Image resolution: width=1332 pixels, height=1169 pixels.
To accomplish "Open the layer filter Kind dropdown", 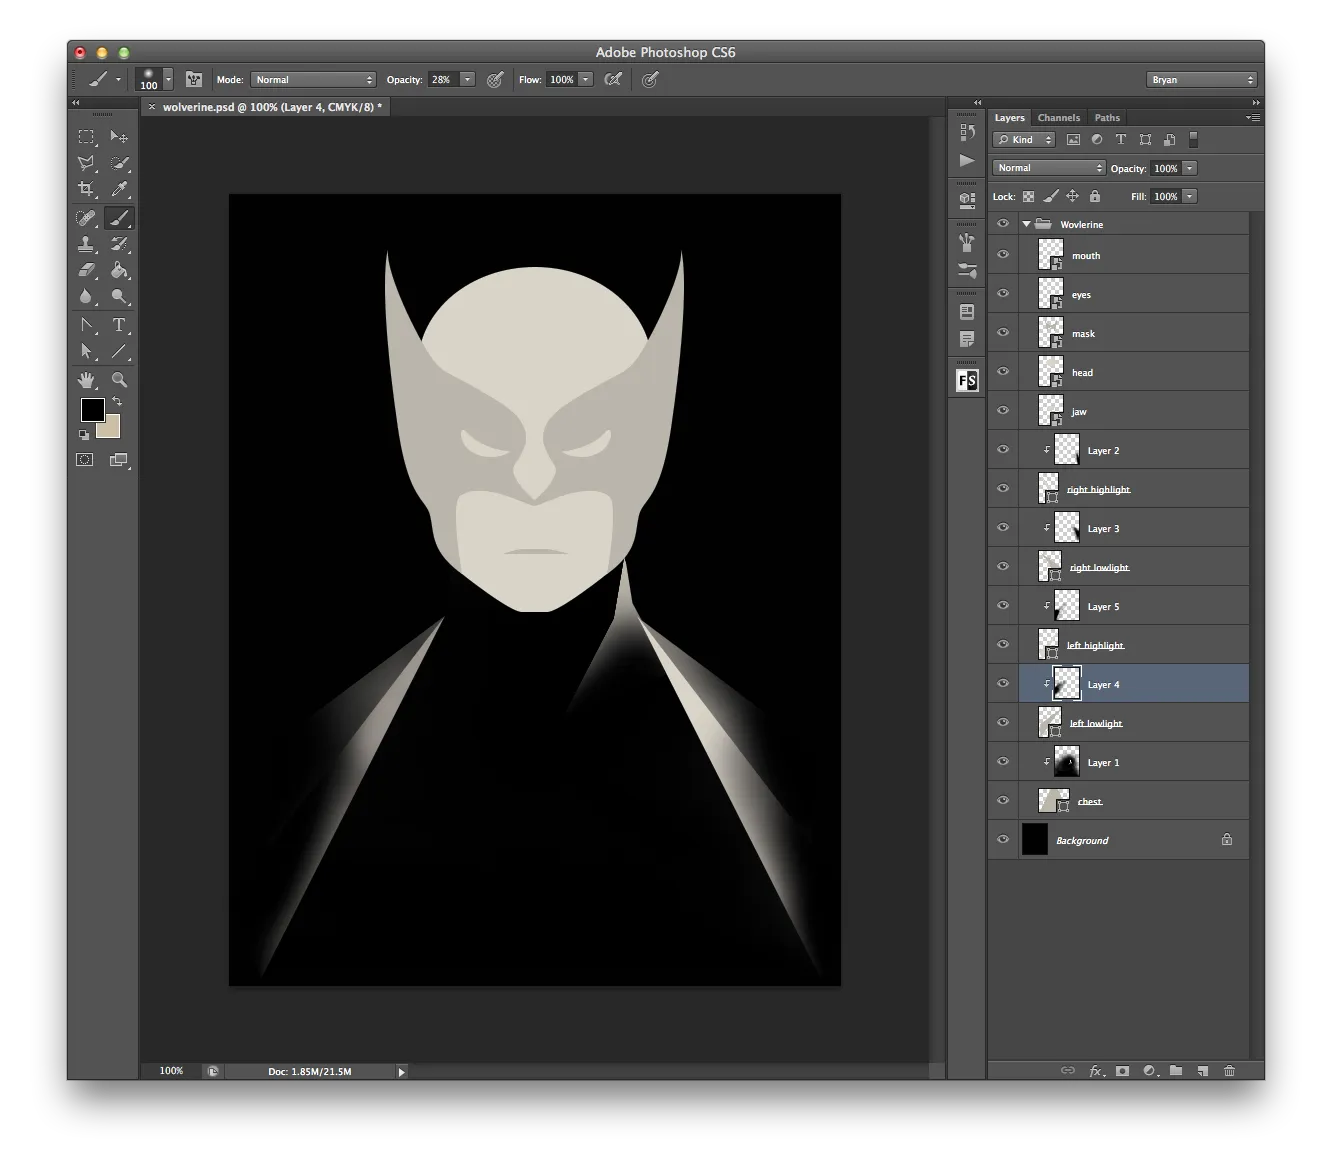I will pyautogui.click(x=1024, y=140).
